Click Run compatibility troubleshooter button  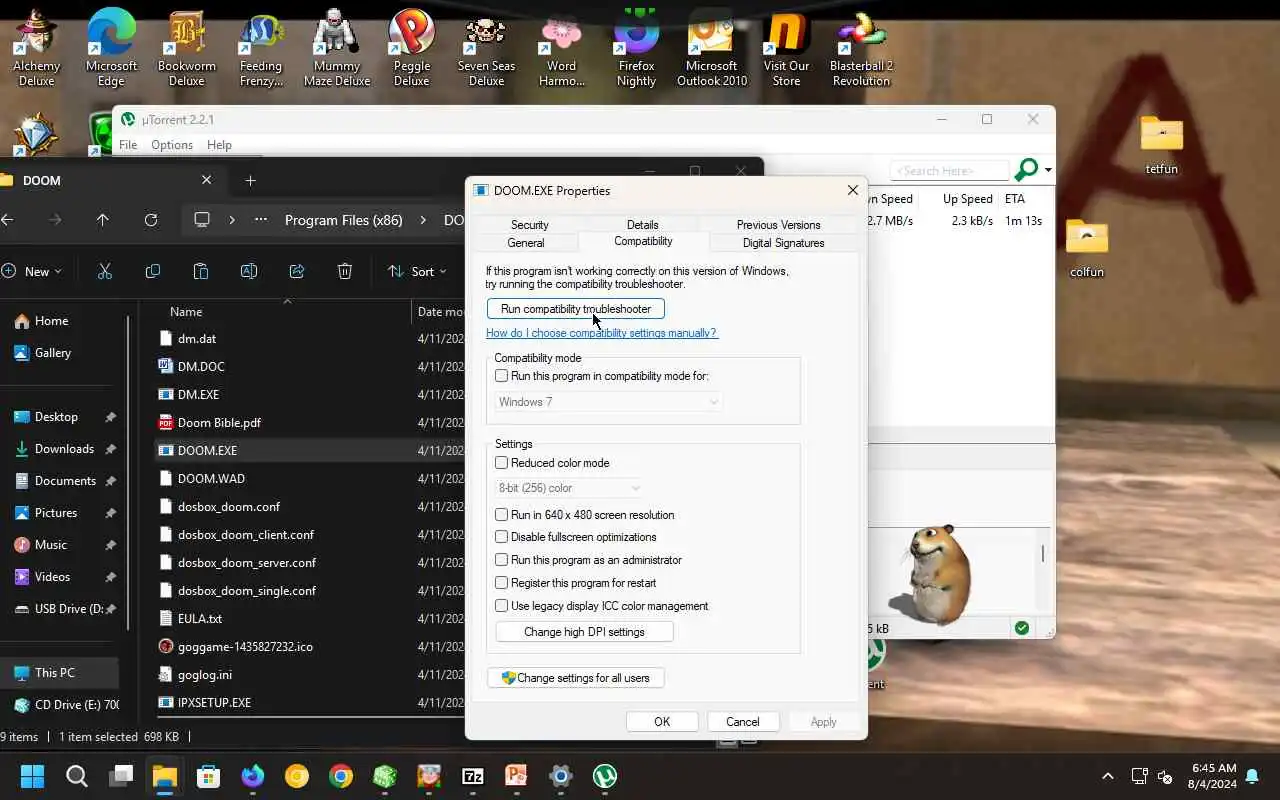576,309
